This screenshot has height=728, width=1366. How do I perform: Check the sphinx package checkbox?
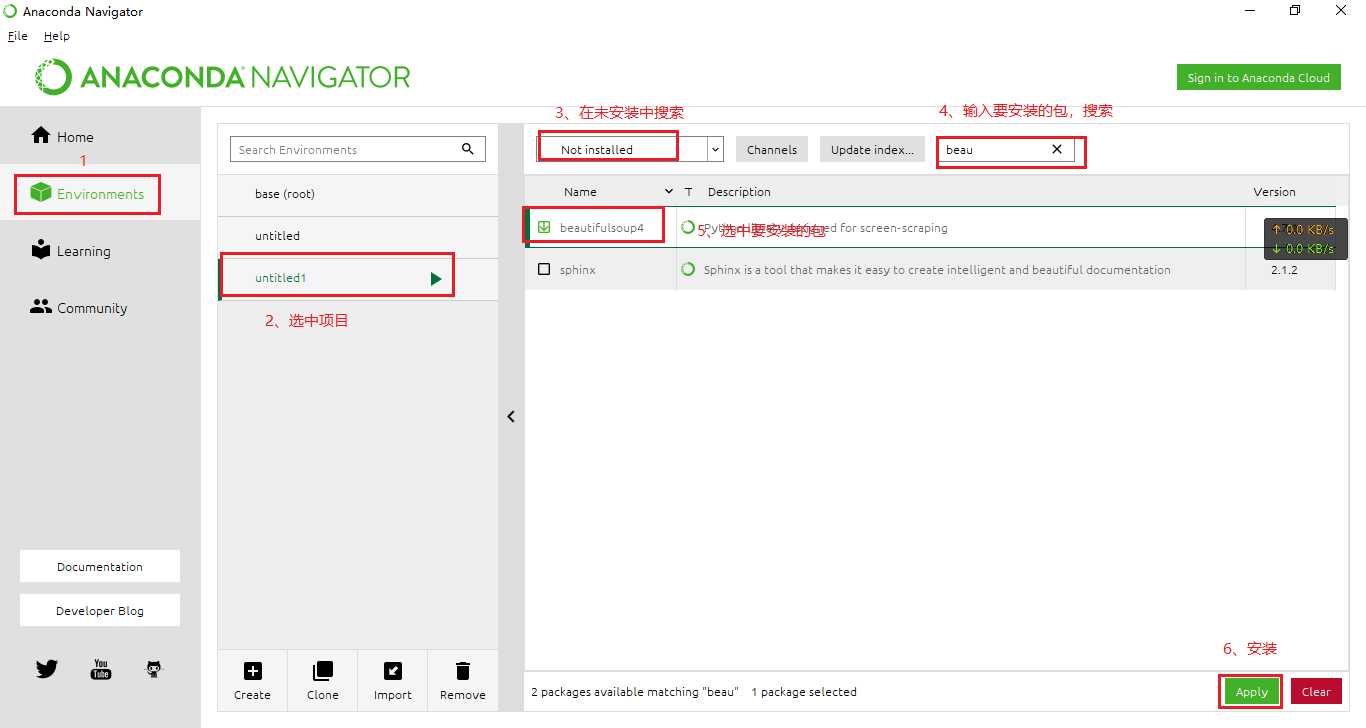544,269
